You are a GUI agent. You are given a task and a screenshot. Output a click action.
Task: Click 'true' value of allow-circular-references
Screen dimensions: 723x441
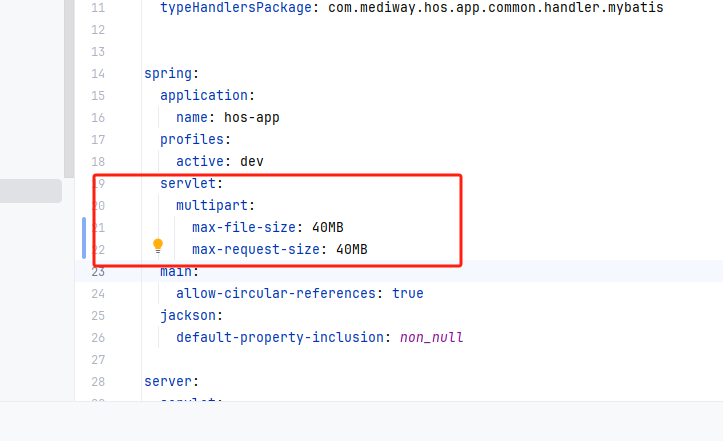tap(407, 293)
